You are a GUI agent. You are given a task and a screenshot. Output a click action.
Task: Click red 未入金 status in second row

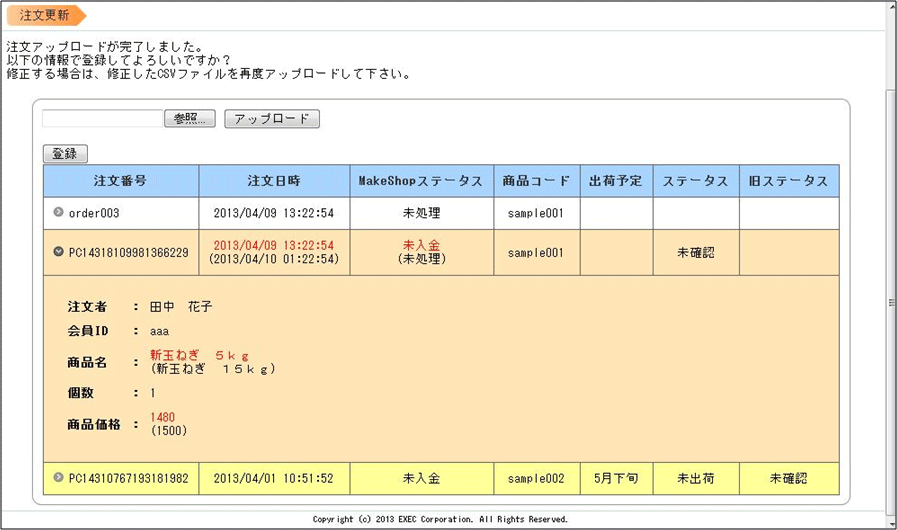(422, 245)
